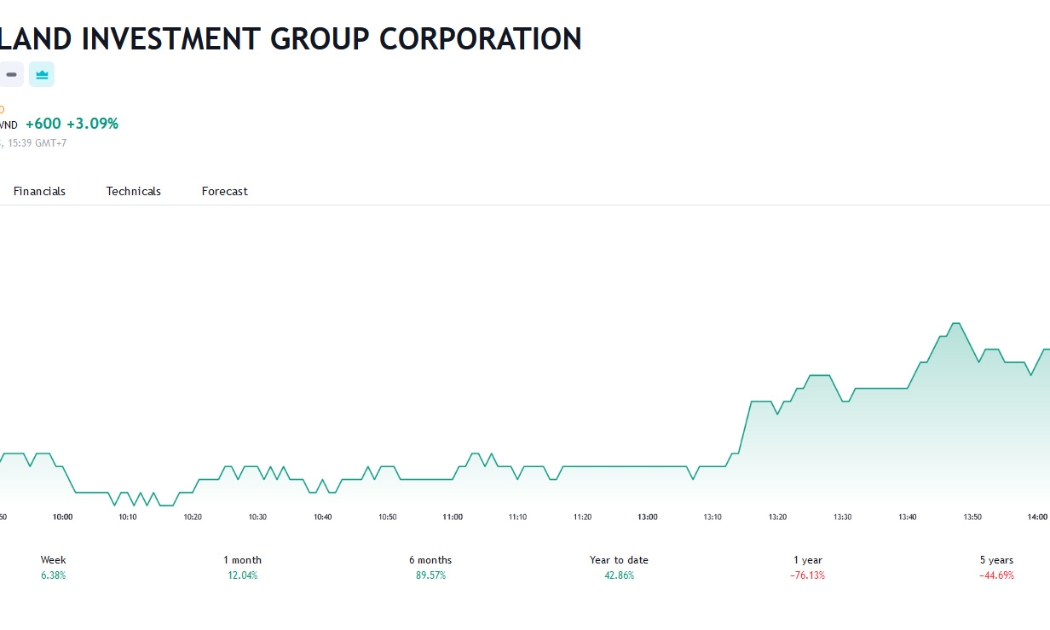Click the 11:00 time axis label
Screen dimensions: 1050x630
tap(453, 517)
